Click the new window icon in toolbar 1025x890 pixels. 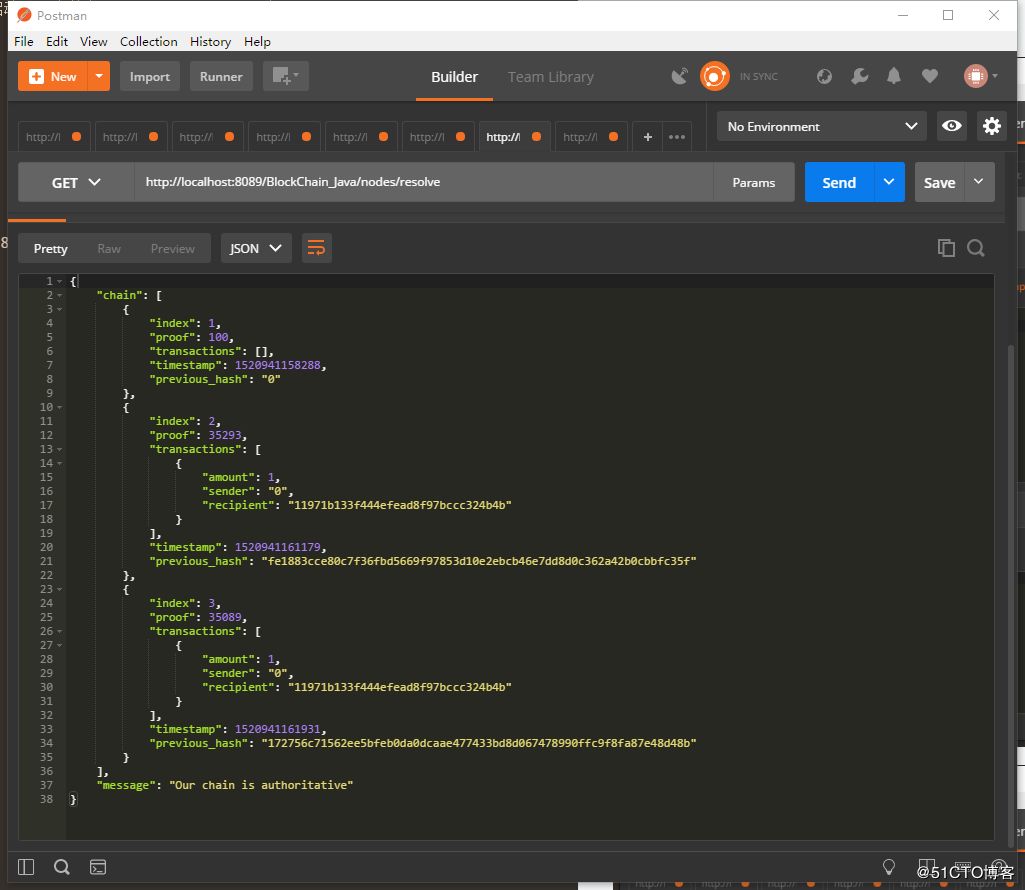point(285,77)
